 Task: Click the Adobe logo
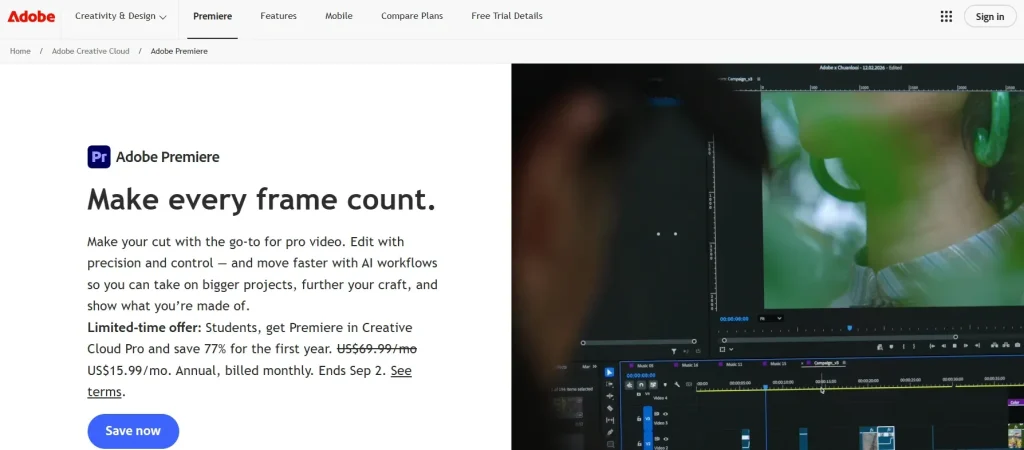(31, 16)
